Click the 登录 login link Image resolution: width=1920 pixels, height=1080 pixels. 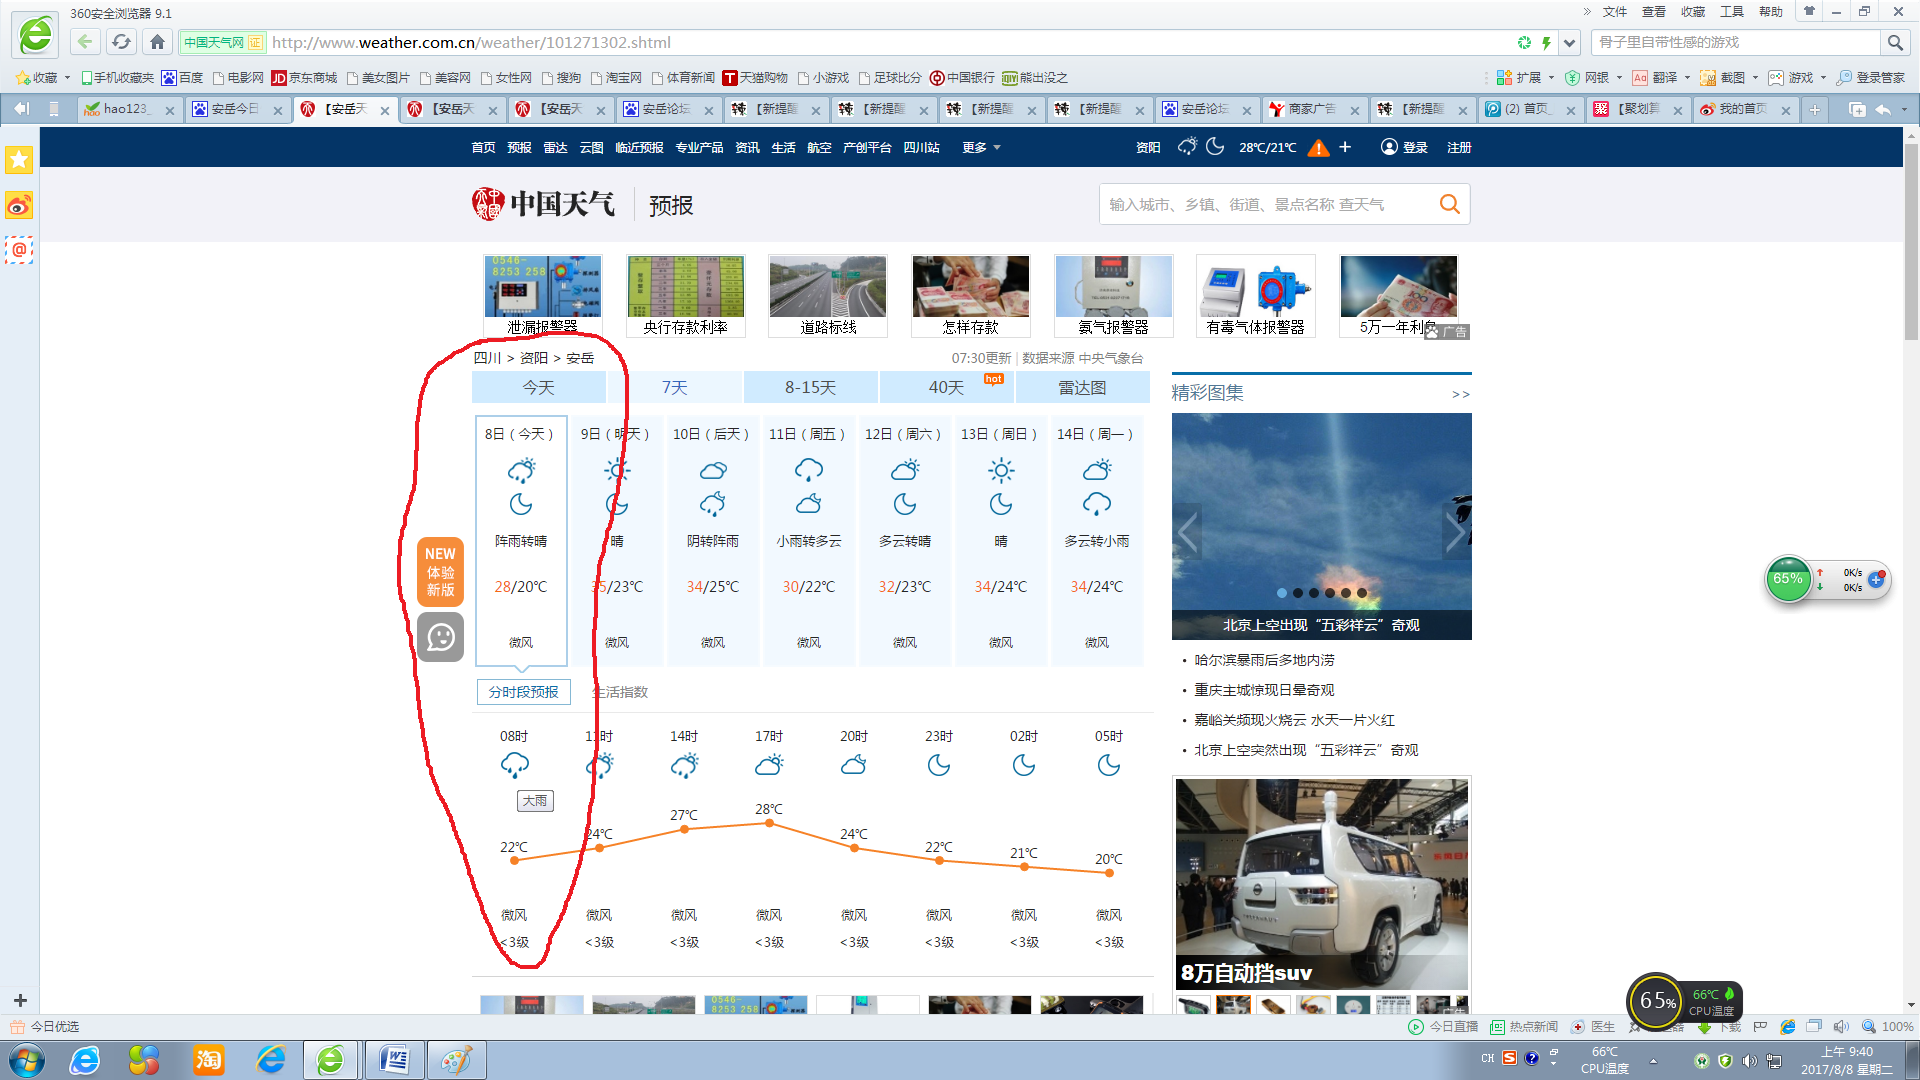pyautogui.click(x=1414, y=148)
